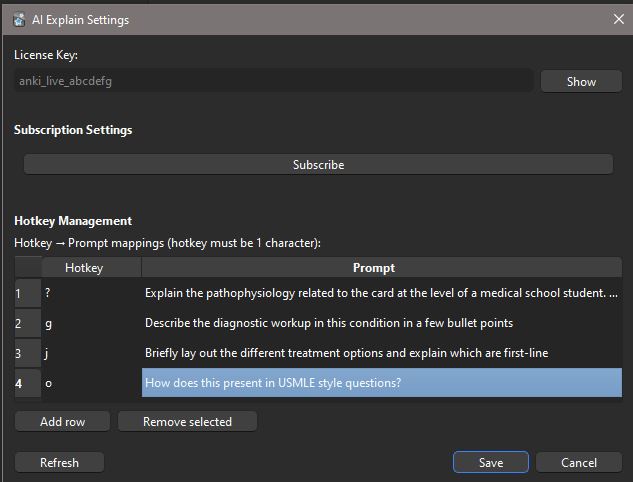Select the hotkey cell containing "g"
Image resolution: width=633 pixels, height=482 pixels.
[x=91, y=323]
